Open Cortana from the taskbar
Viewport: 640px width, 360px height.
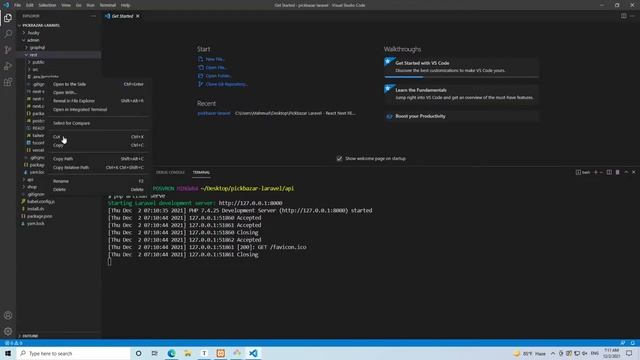click(138, 353)
